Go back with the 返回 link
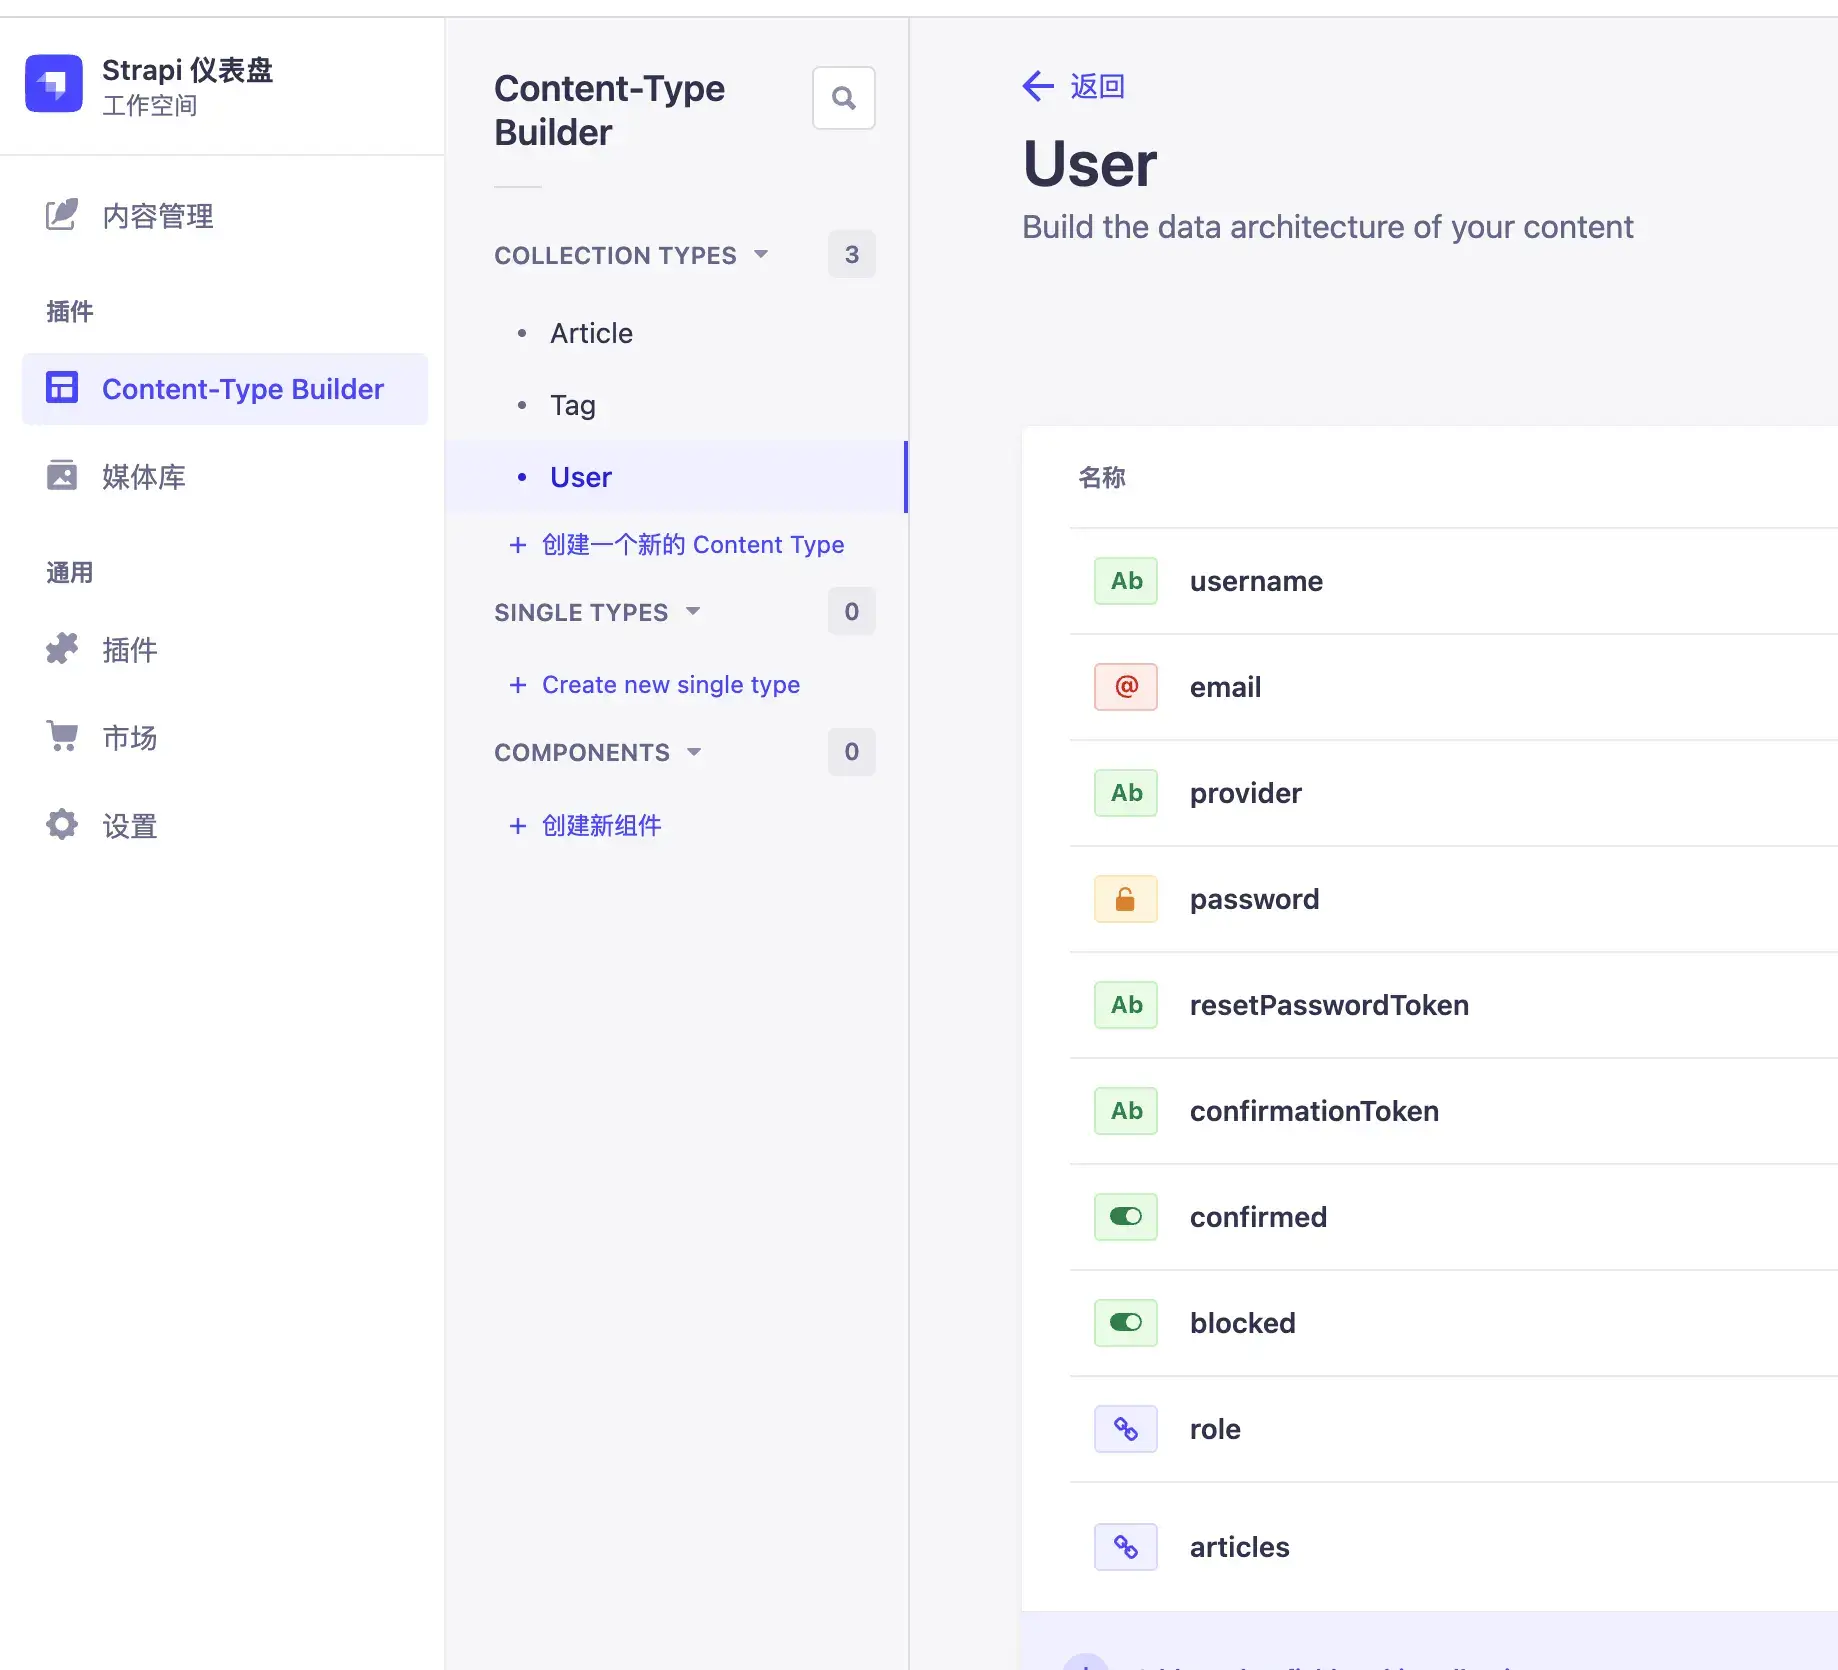The image size is (1838, 1670). pyautogui.click(x=1074, y=86)
